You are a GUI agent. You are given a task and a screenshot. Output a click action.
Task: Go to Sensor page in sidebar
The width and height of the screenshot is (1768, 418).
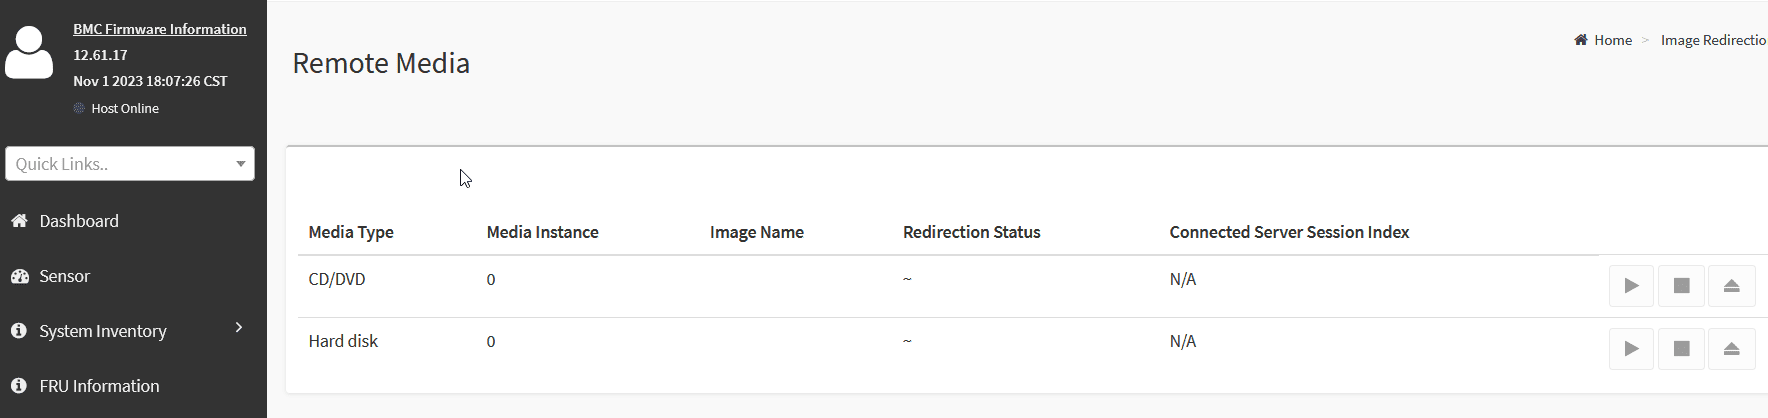coord(64,276)
